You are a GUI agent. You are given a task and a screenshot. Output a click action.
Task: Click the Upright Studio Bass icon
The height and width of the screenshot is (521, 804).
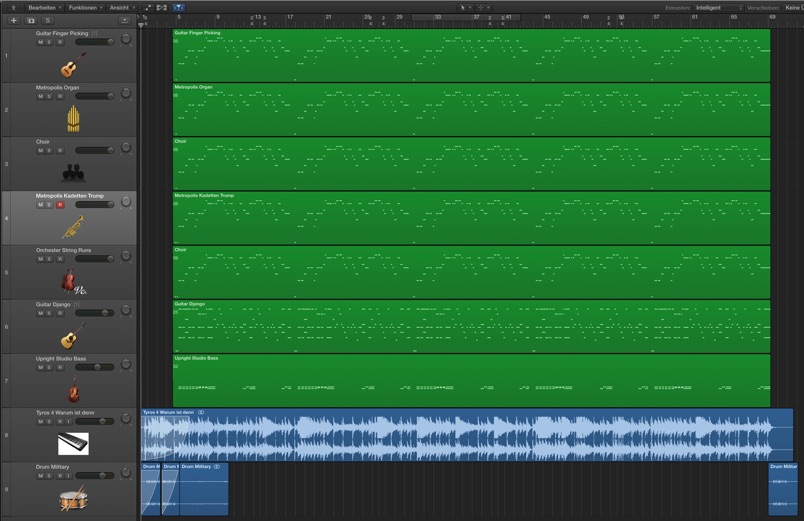tap(73, 389)
